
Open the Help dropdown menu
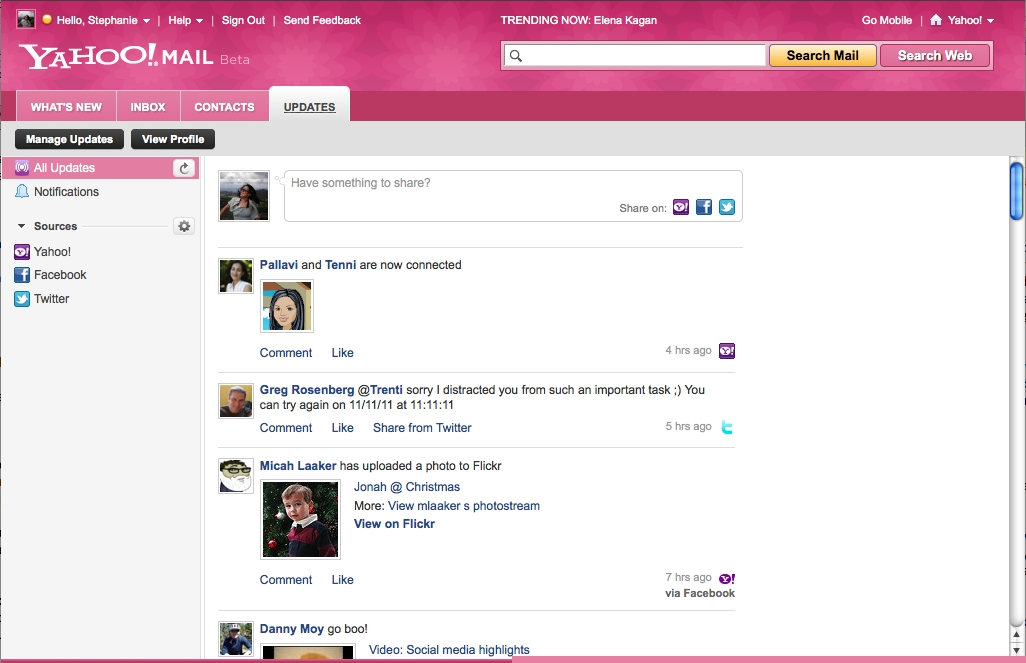pos(185,20)
